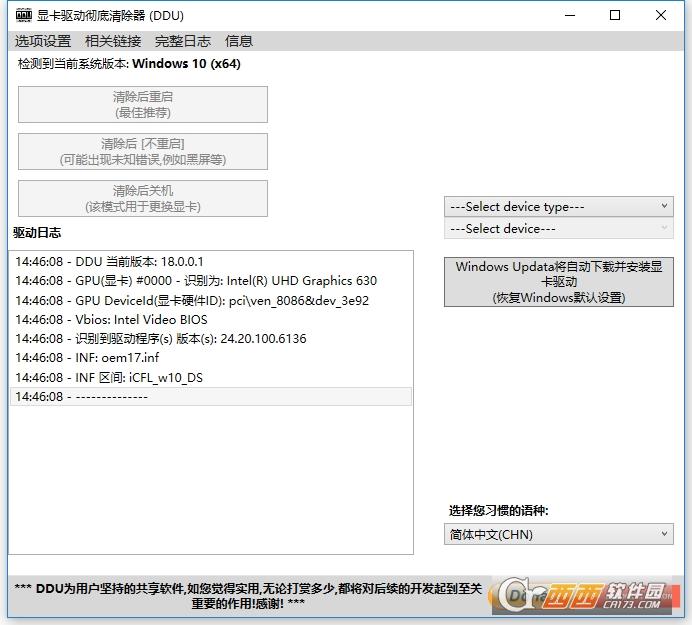The image size is (692, 625).
Task: Select log row DDU 当前版本: 18.0.0.1
Action: (x=211, y=262)
